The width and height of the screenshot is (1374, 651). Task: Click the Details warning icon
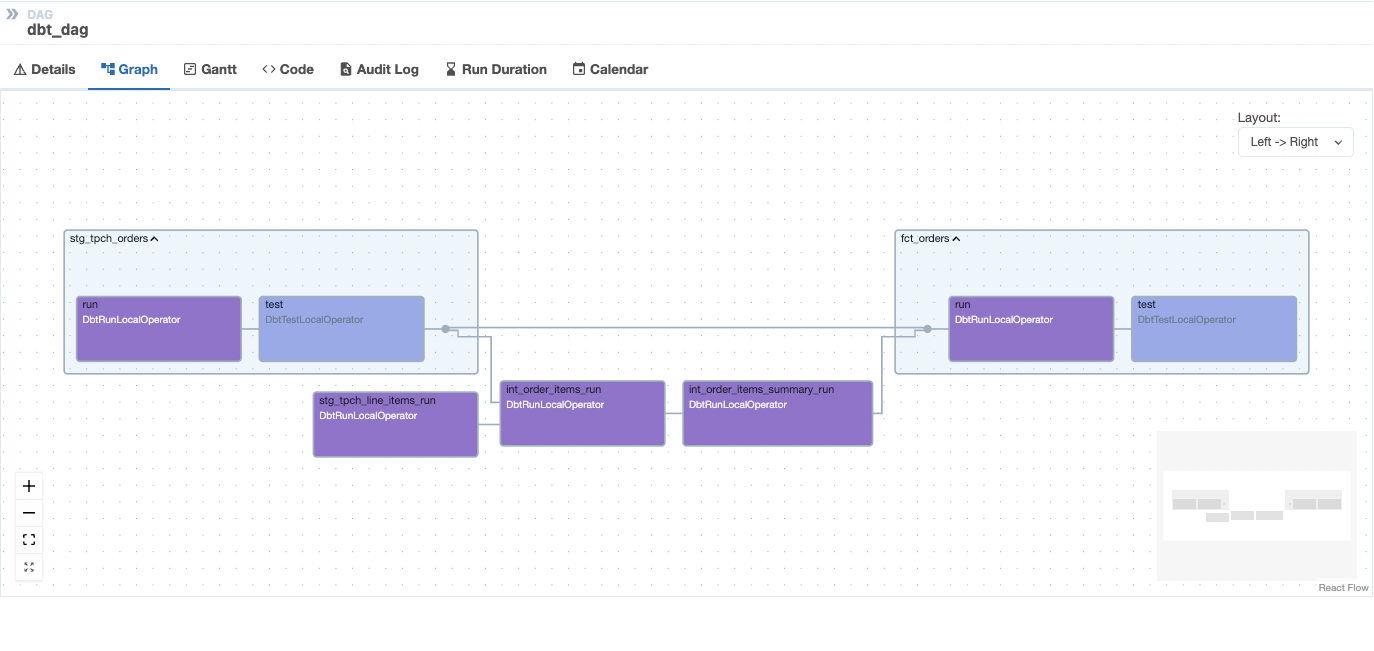(21, 68)
